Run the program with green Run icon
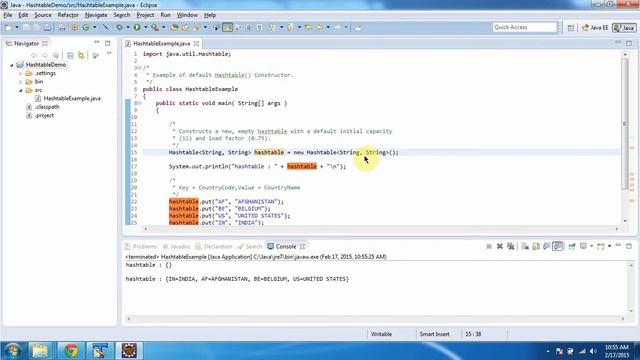 [137, 27]
